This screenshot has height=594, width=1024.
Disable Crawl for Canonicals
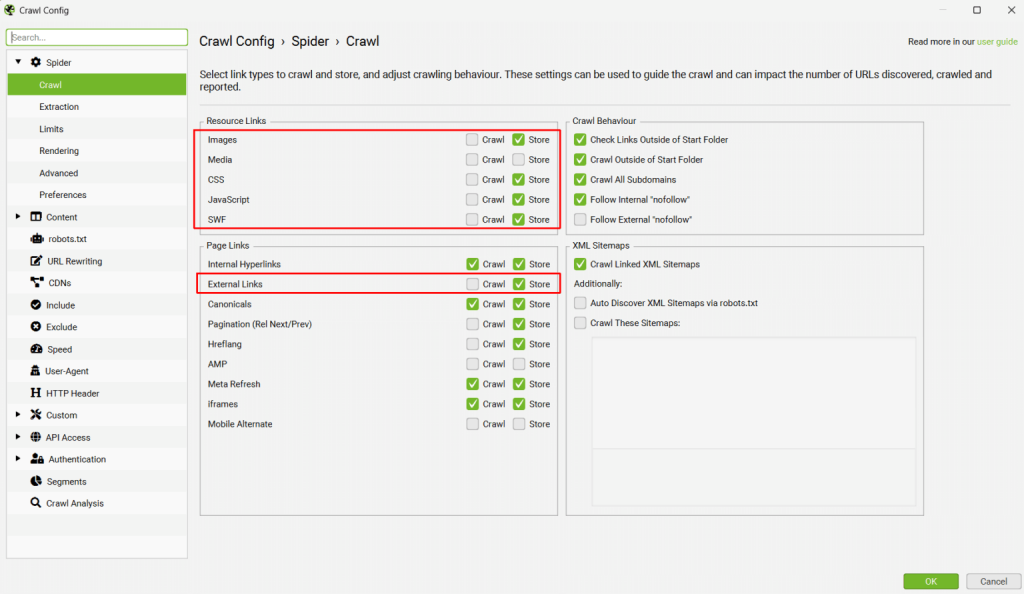coord(472,304)
